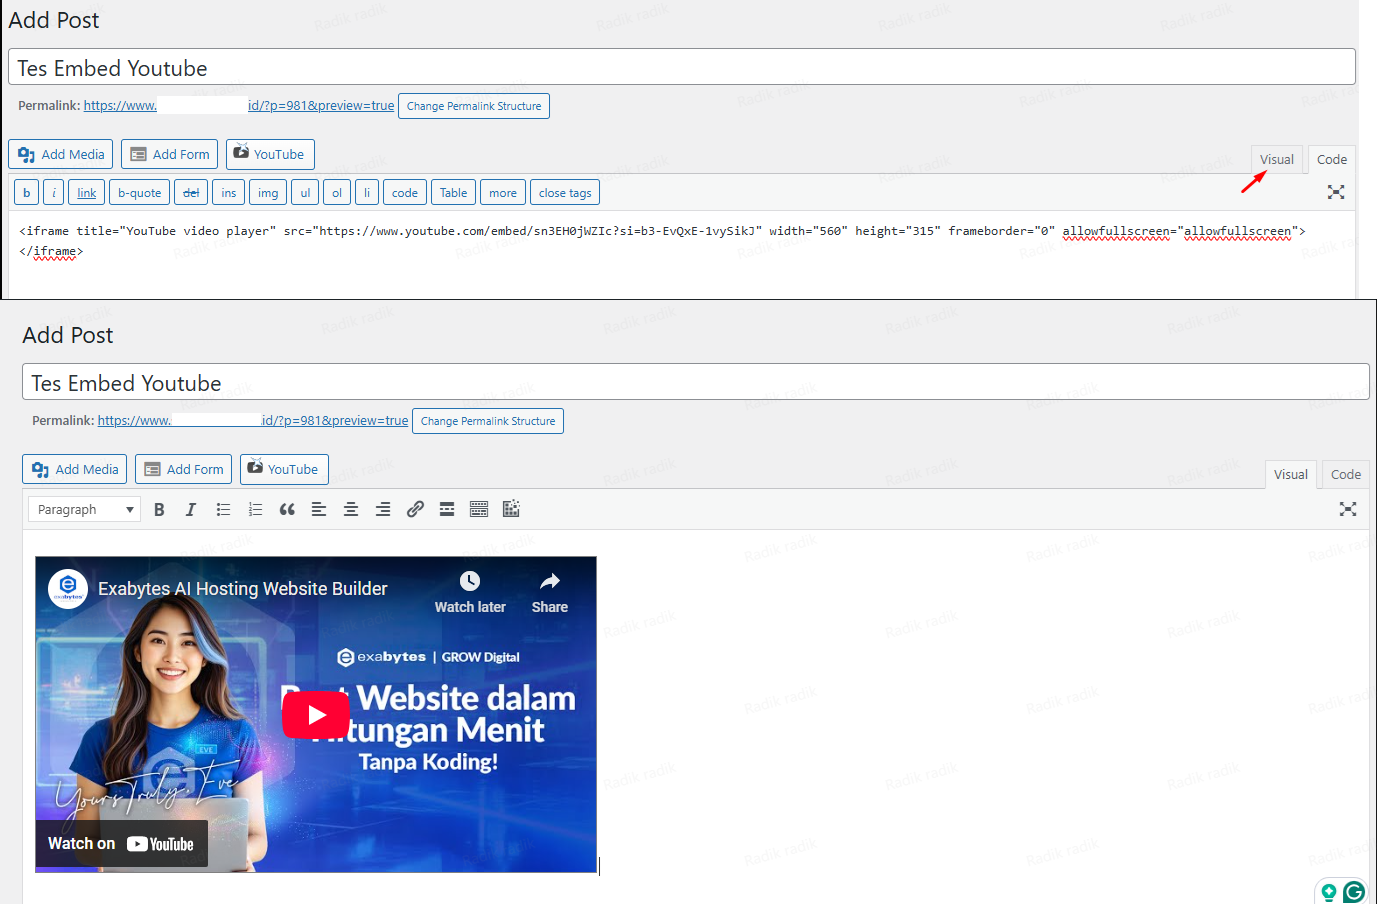1377x904 pixels.
Task: Click YouTube button above the code editor
Action: click(x=270, y=154)
